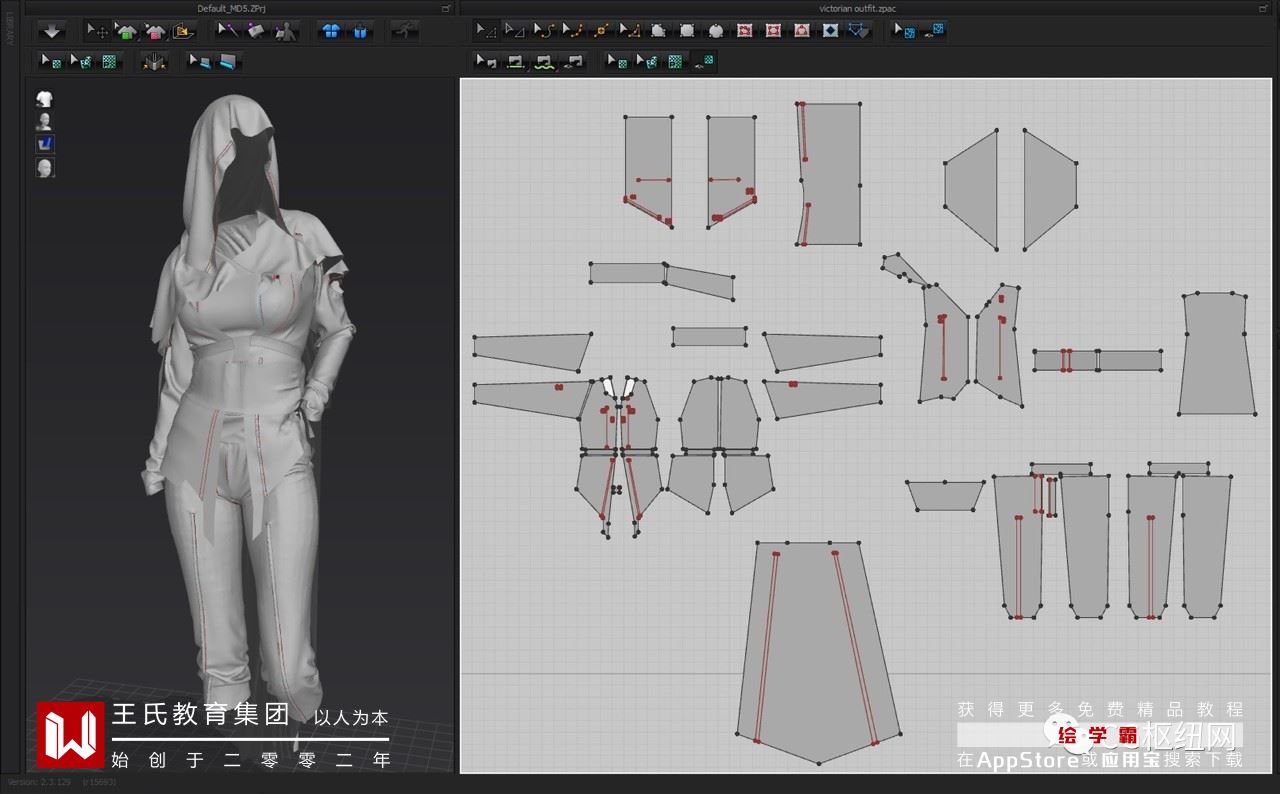Viewport: 1280px width, 794px height.
Task: Pick the arrow tool with orange triangle
Action: [630, 31]
